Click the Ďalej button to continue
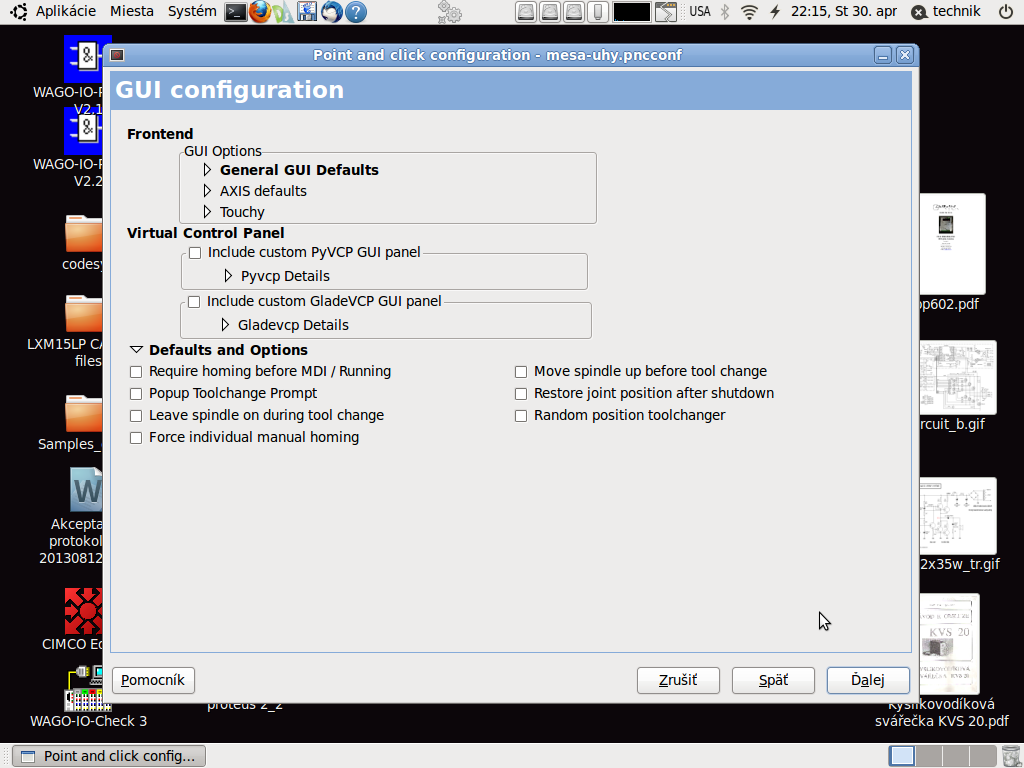 pyautogui.click(x=867, y=680)
